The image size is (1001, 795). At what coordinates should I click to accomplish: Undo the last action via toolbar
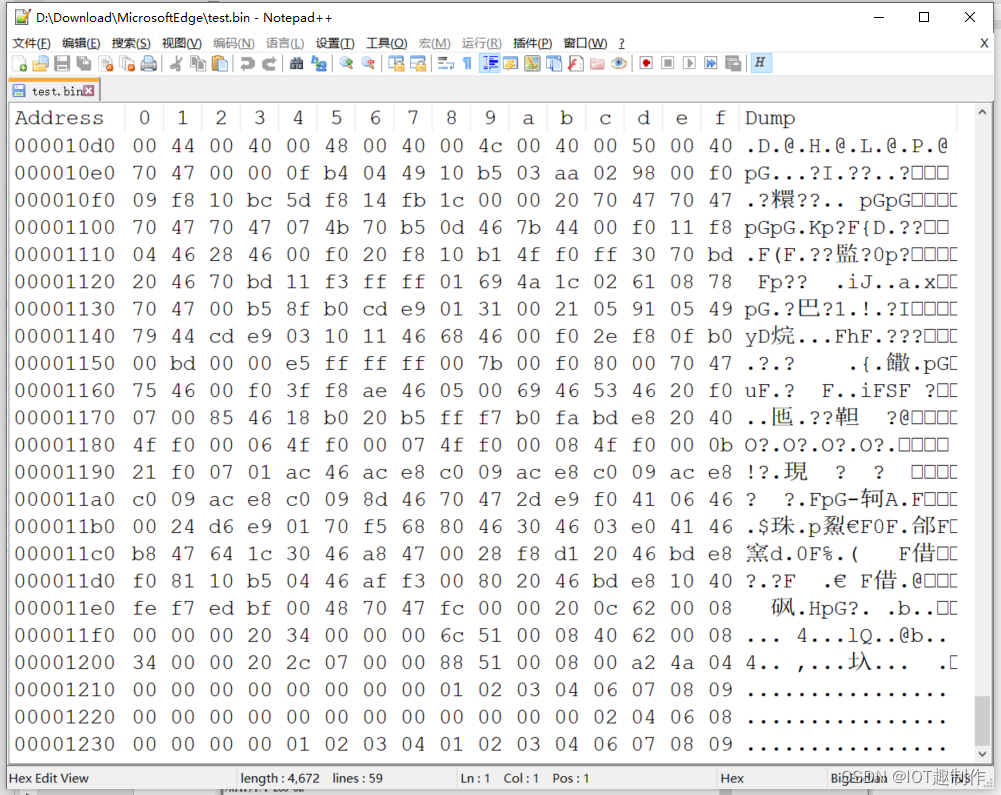[247, 63]
